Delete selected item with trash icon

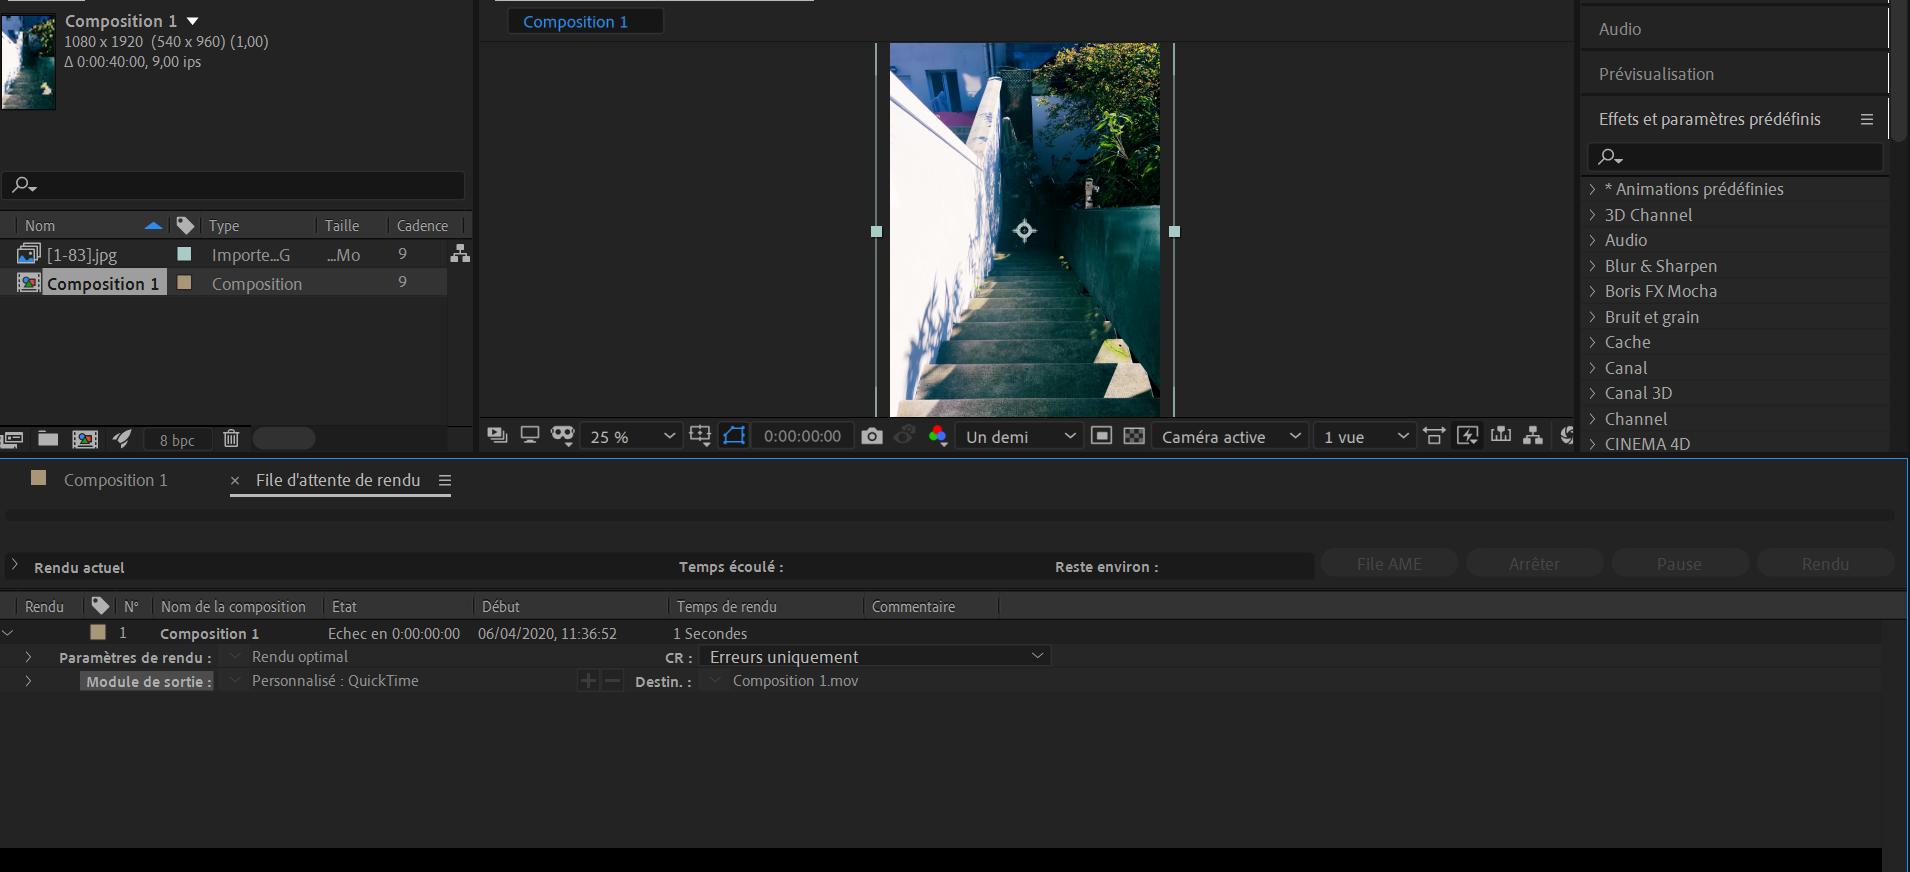[x=231, y=438]
